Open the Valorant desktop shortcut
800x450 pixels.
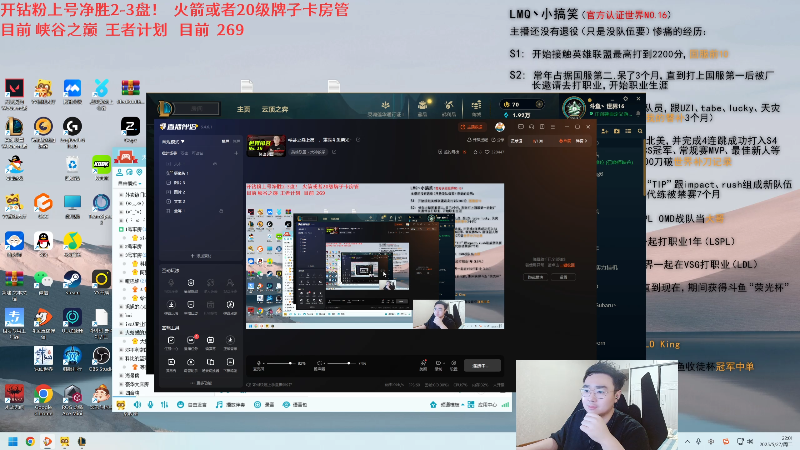point(14,89)
